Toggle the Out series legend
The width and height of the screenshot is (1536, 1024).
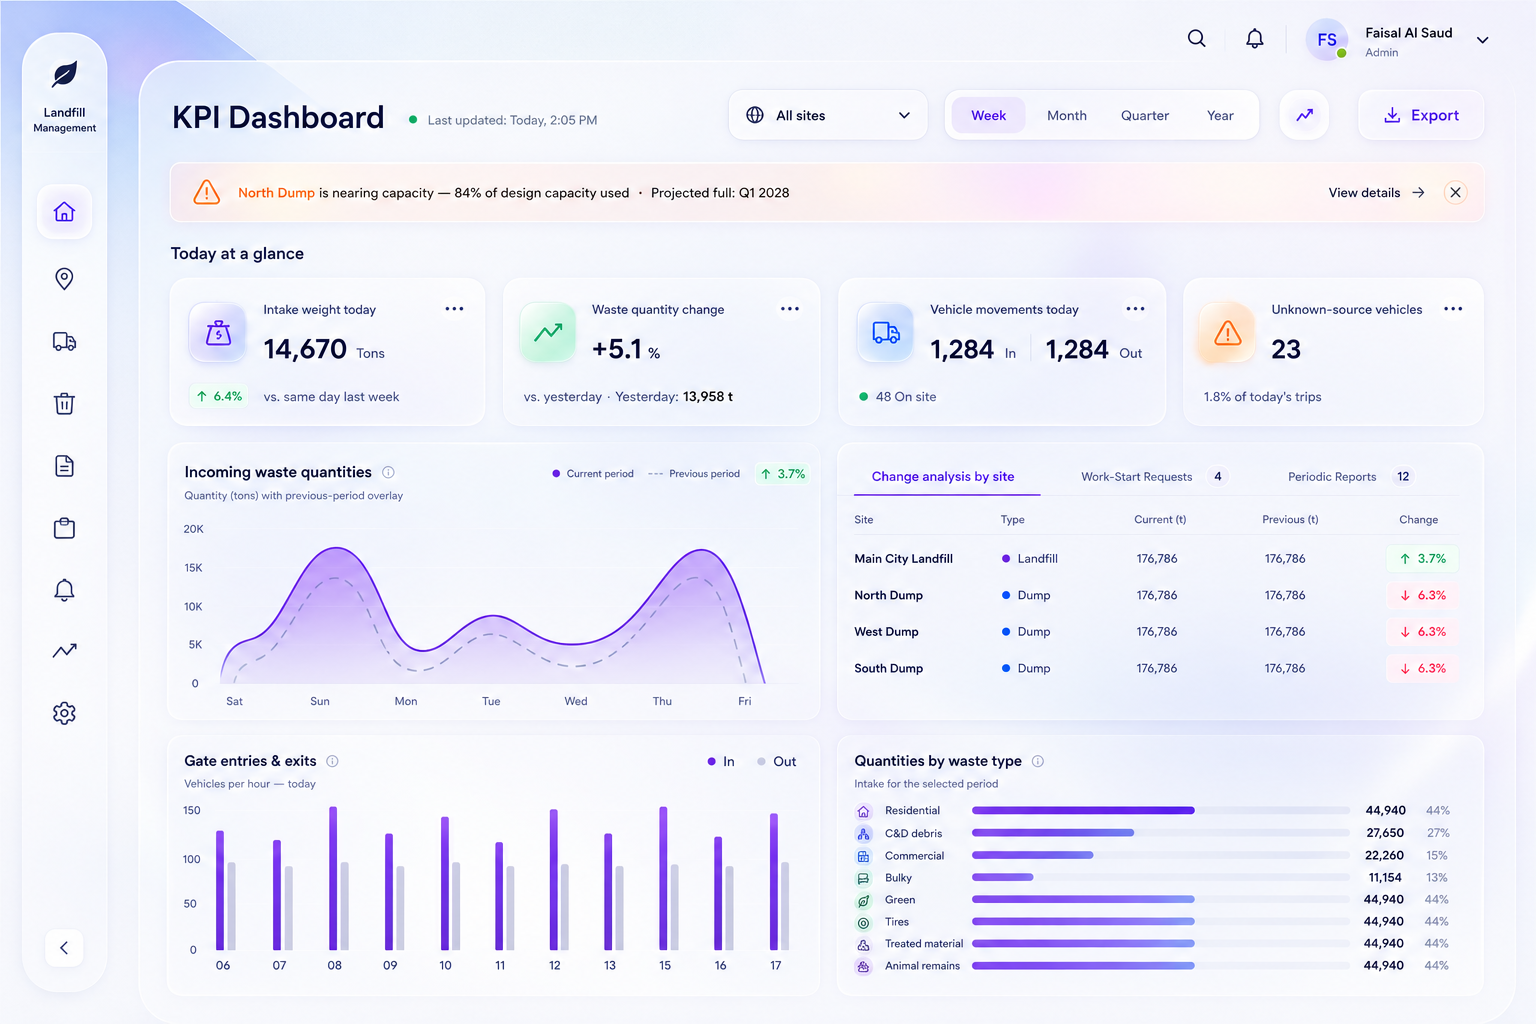(777, 762)
